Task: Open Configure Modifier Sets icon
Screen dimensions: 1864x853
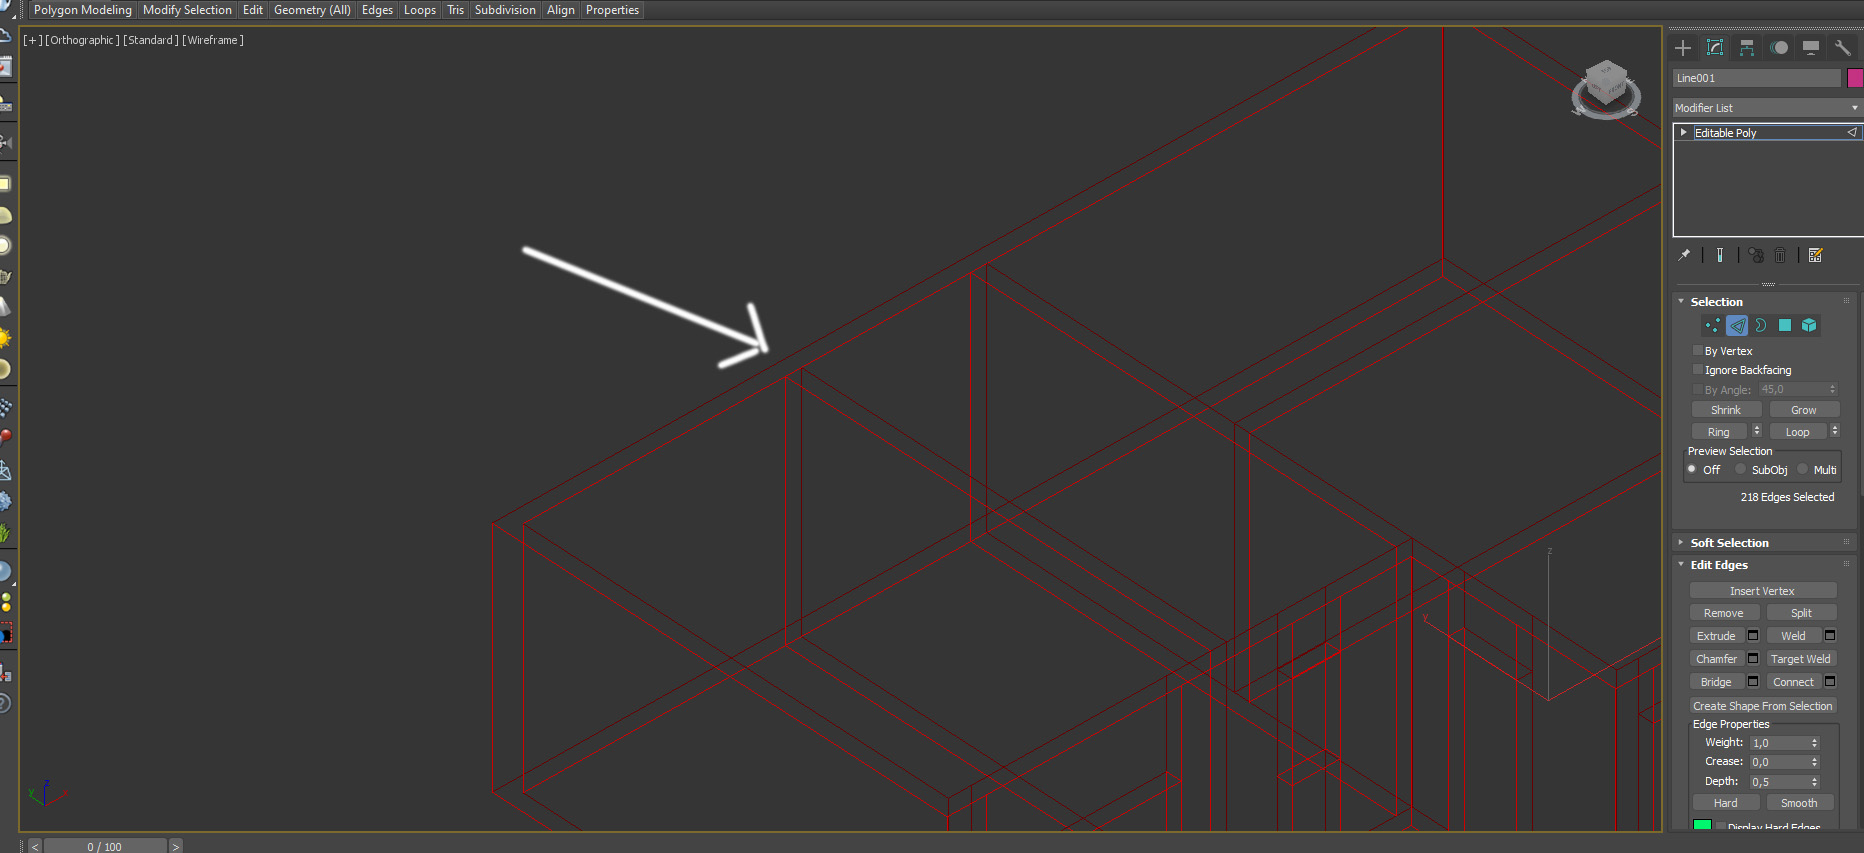Action: click(x=1816, y=255)
